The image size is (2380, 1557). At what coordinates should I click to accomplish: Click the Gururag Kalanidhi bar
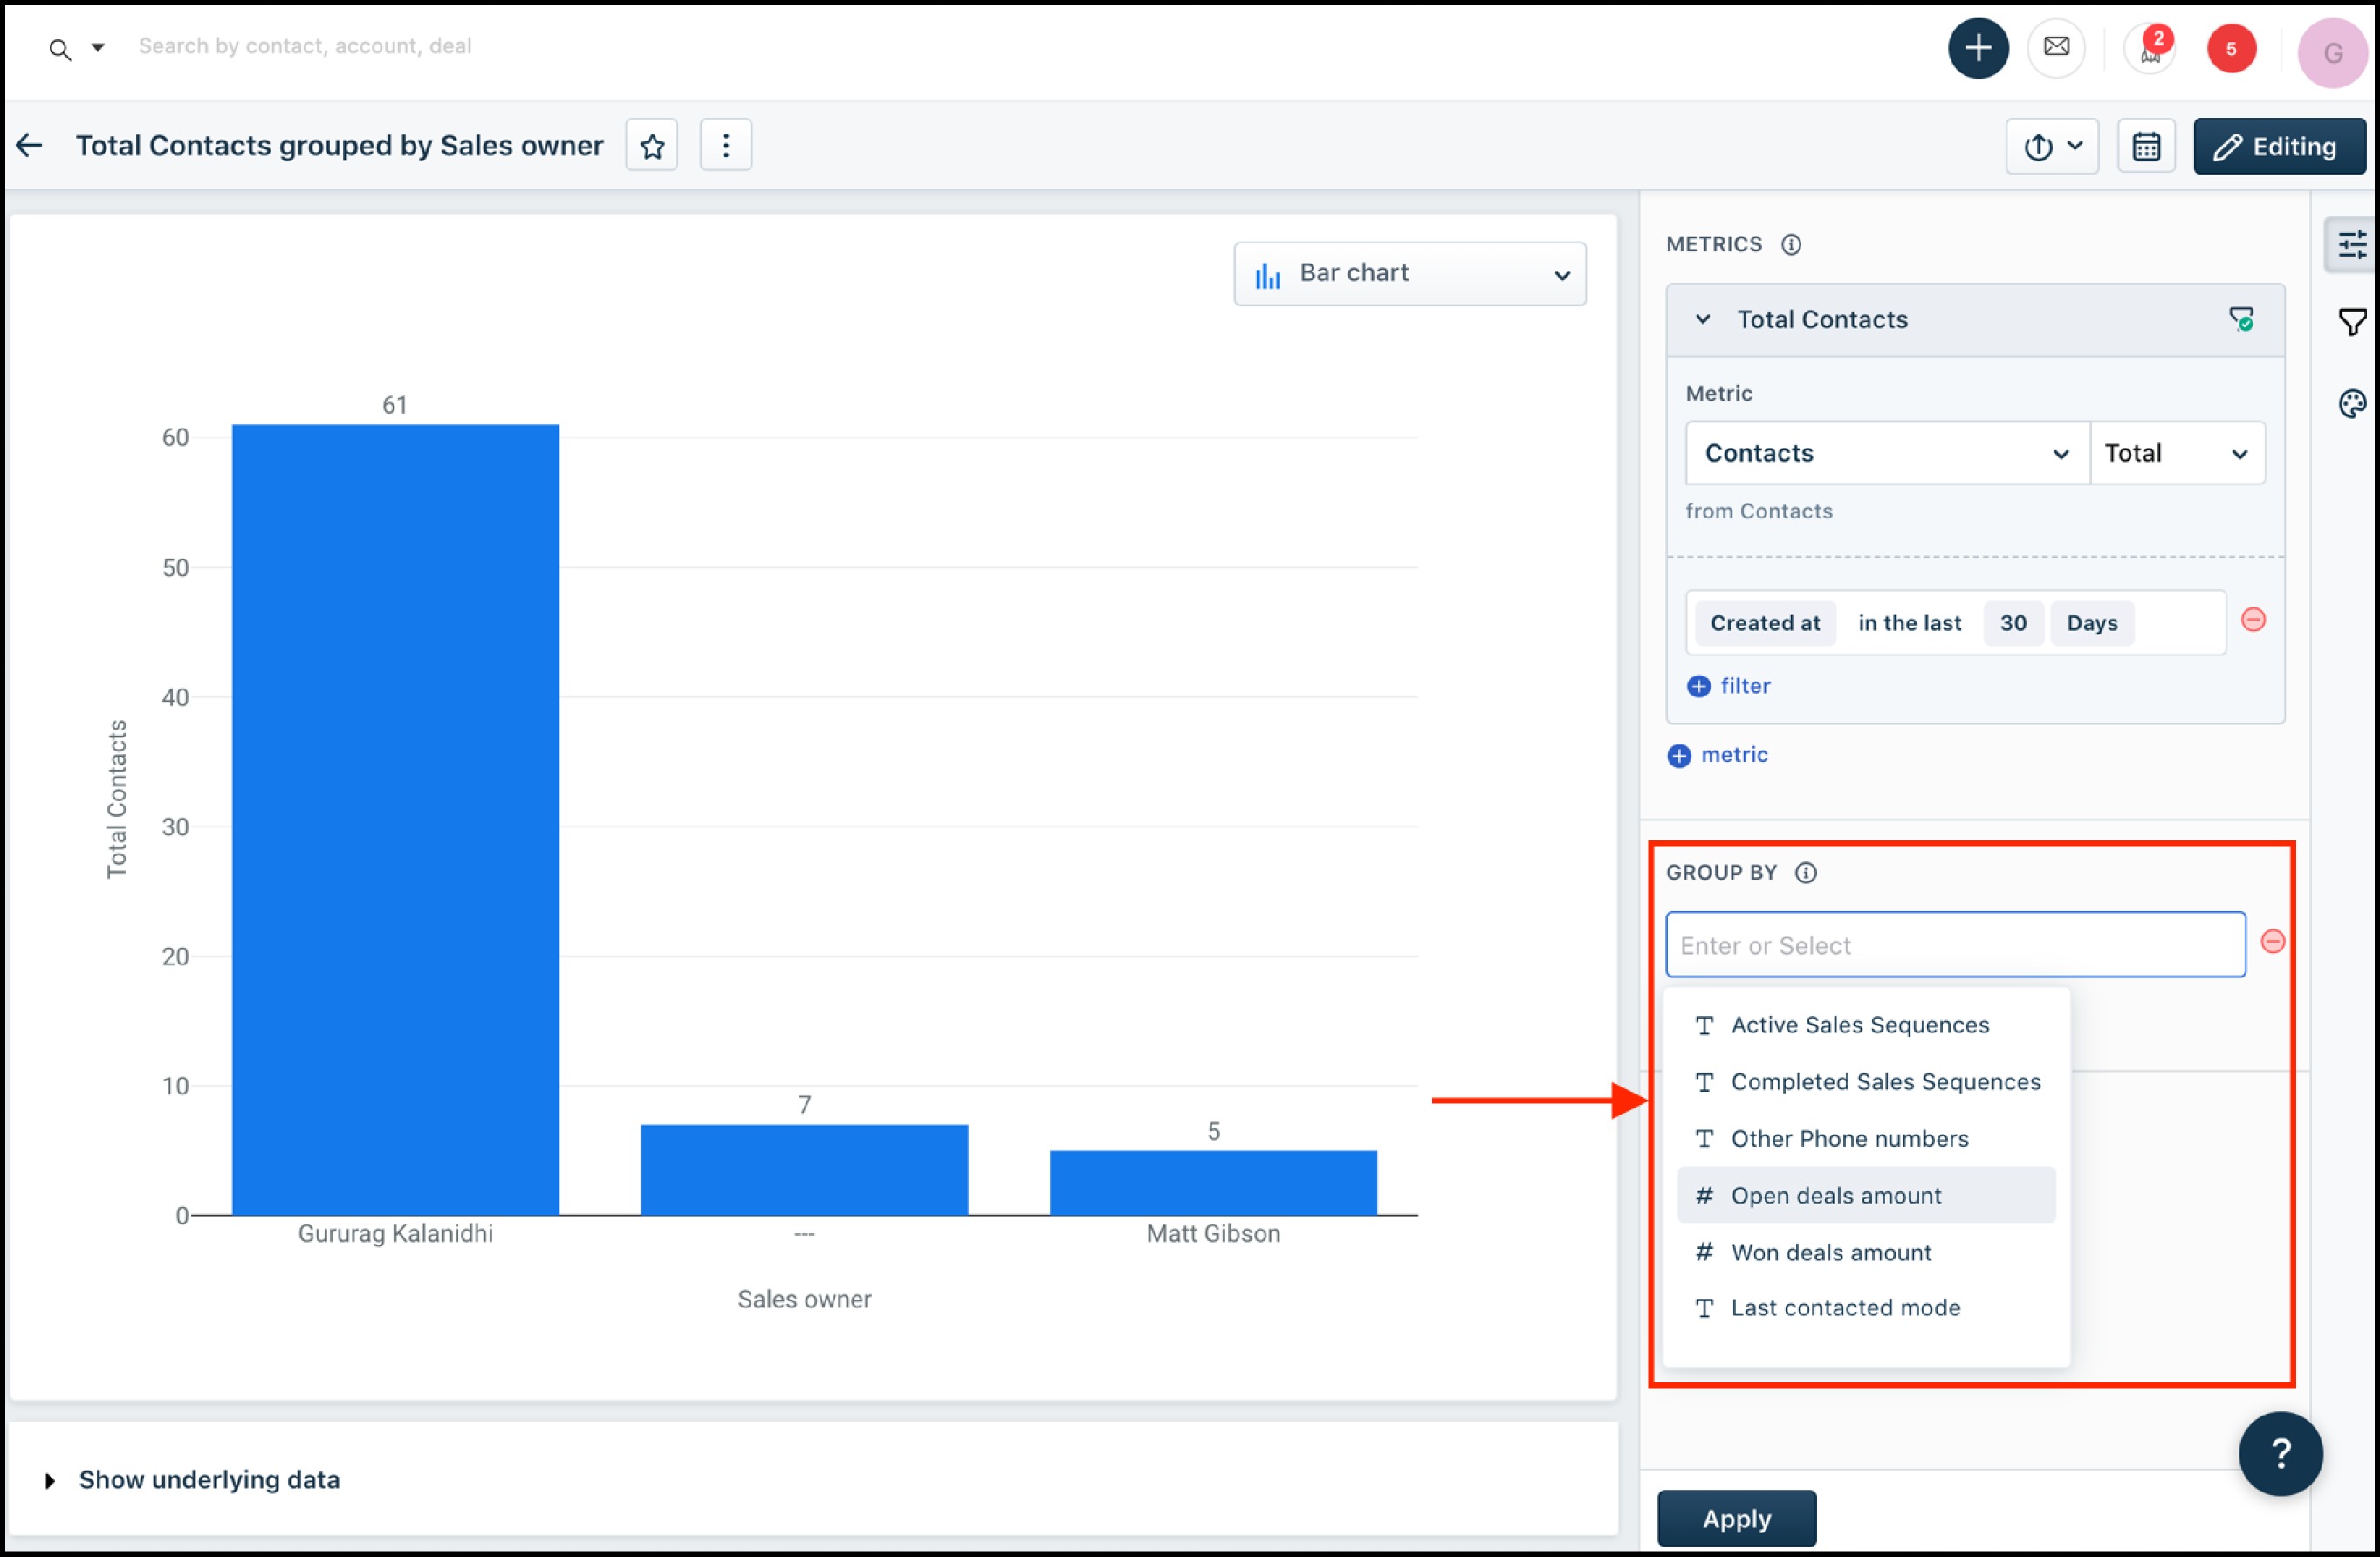tap(395, 820)
